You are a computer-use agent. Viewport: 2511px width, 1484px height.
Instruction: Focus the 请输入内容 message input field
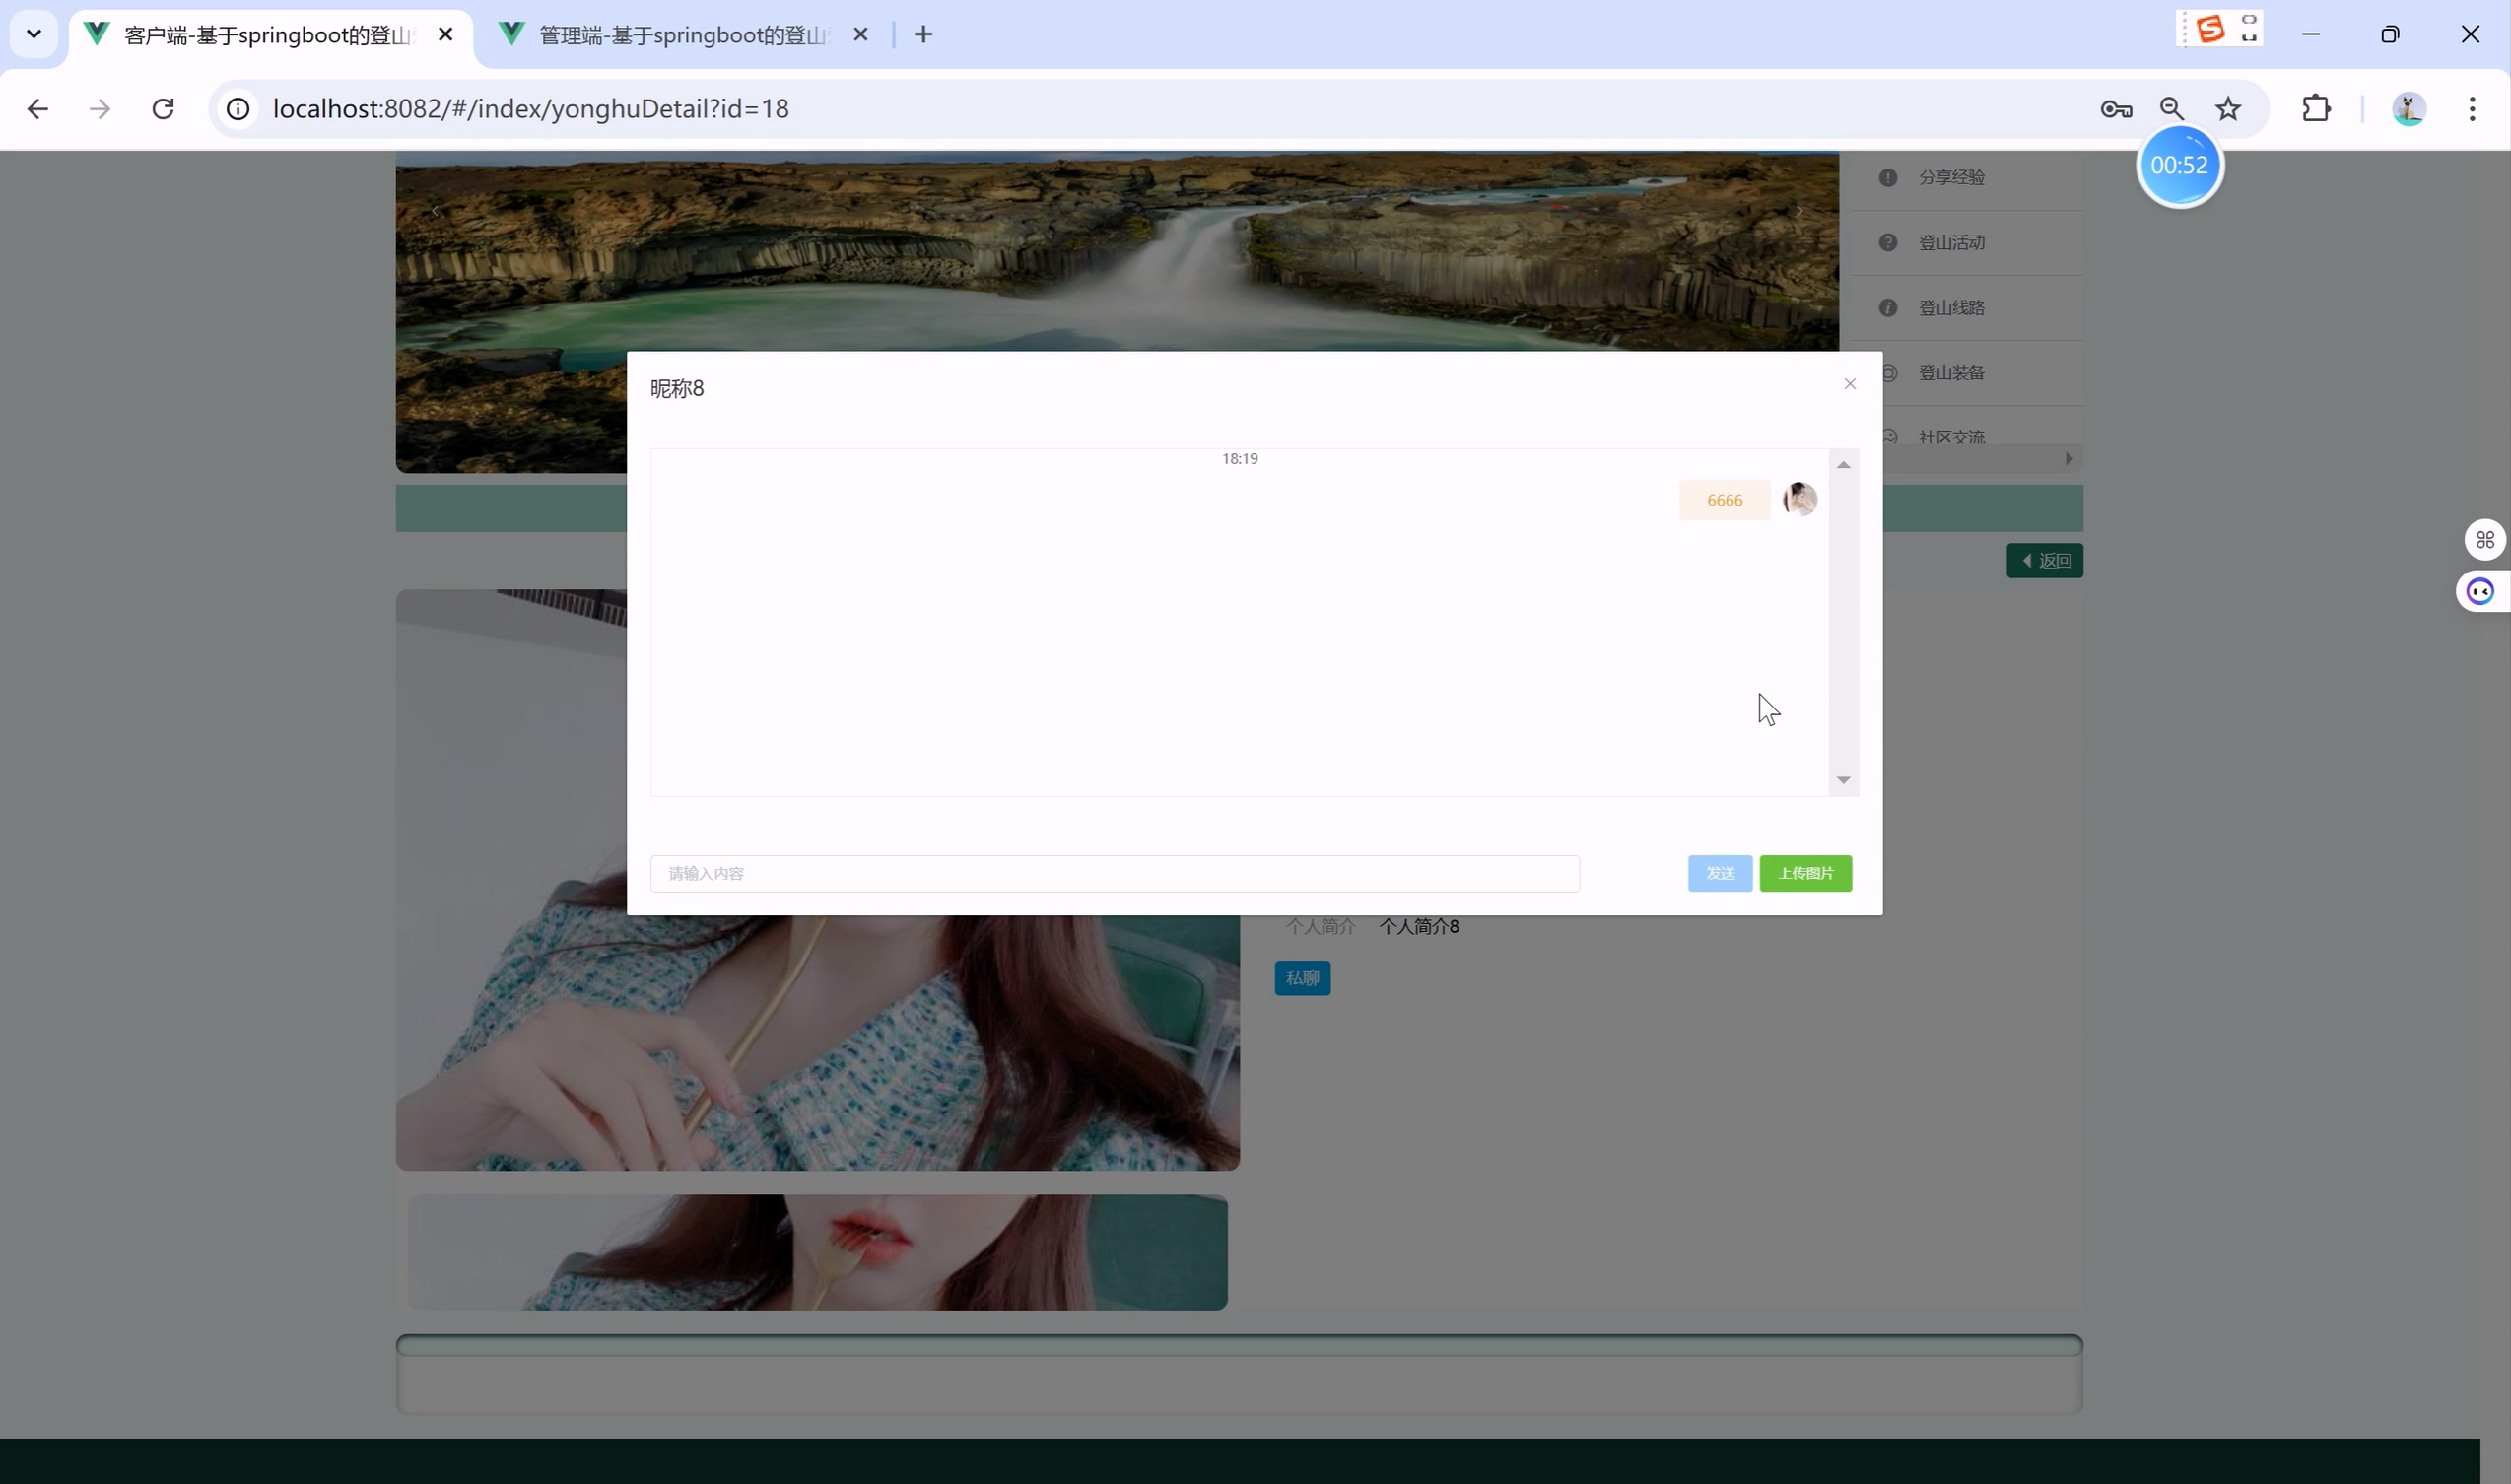1114,873
